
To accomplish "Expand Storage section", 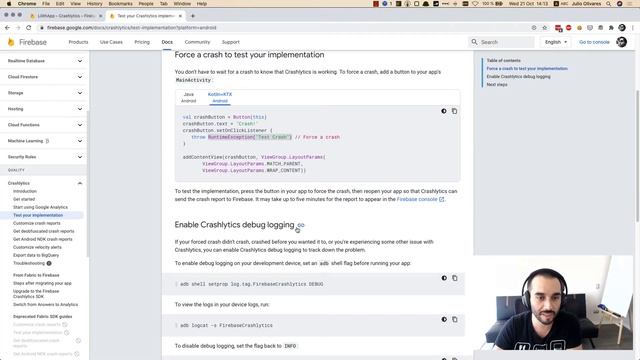I will coord(44,93).
